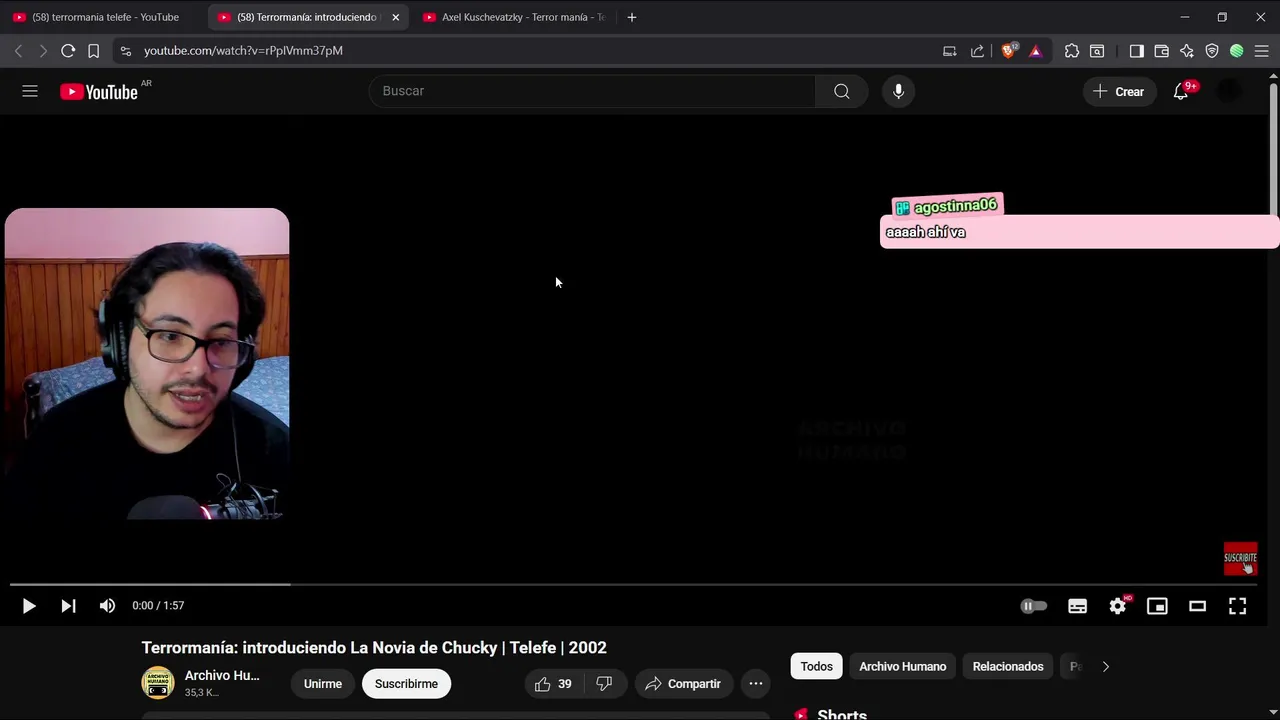Seek along the video progress bar
1280x720 pixels.
coord(633,584)
